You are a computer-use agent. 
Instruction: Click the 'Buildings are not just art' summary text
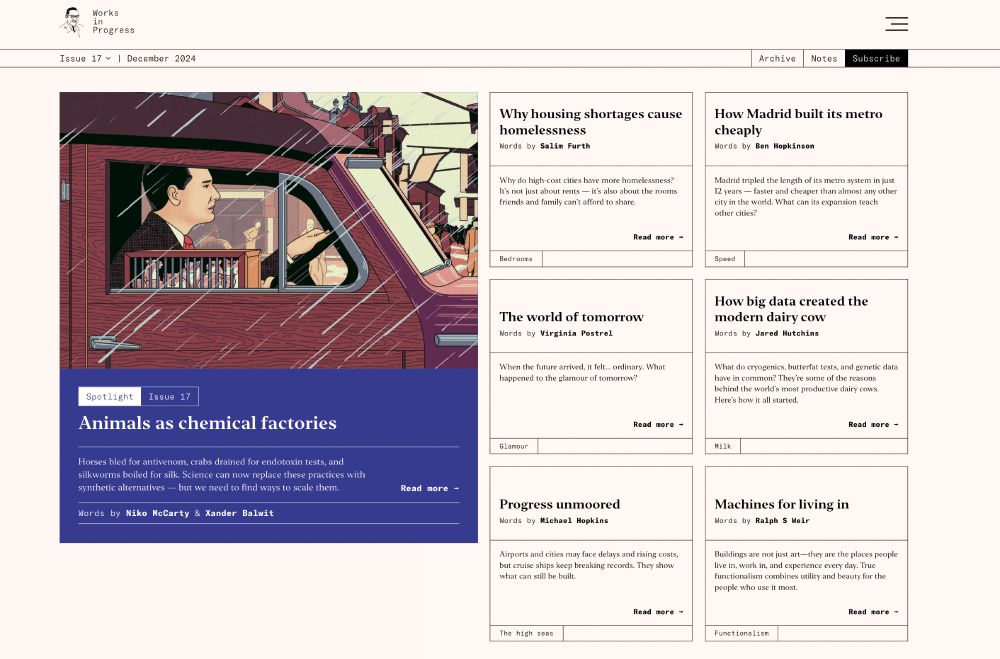click(805, 571)
